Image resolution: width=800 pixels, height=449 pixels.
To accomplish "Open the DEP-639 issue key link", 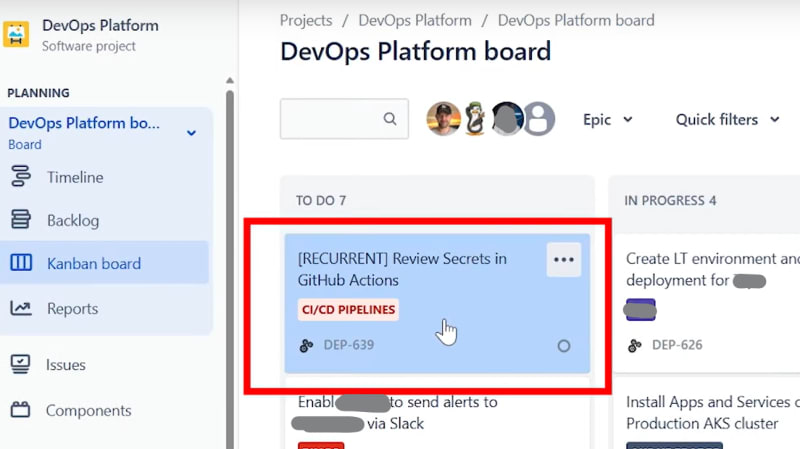I will pos(348,345).
